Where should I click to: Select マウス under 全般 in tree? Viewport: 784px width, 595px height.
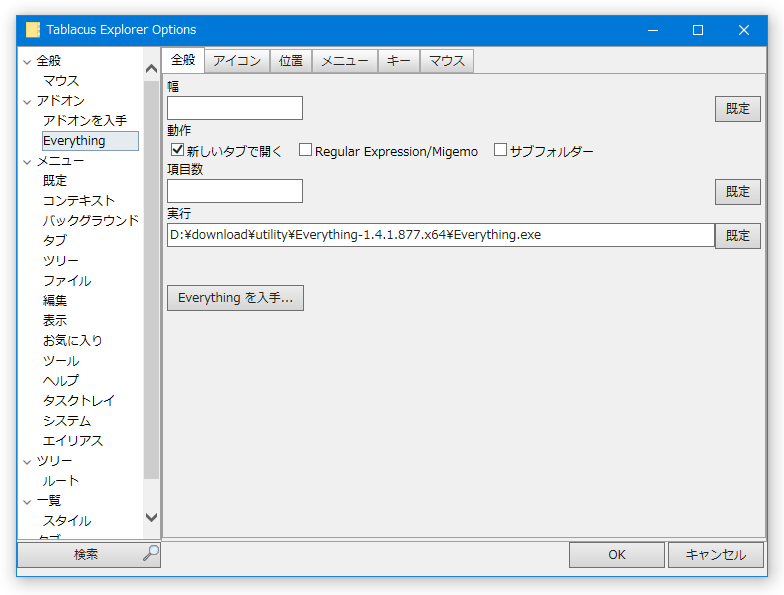click(x=61, y=81)
